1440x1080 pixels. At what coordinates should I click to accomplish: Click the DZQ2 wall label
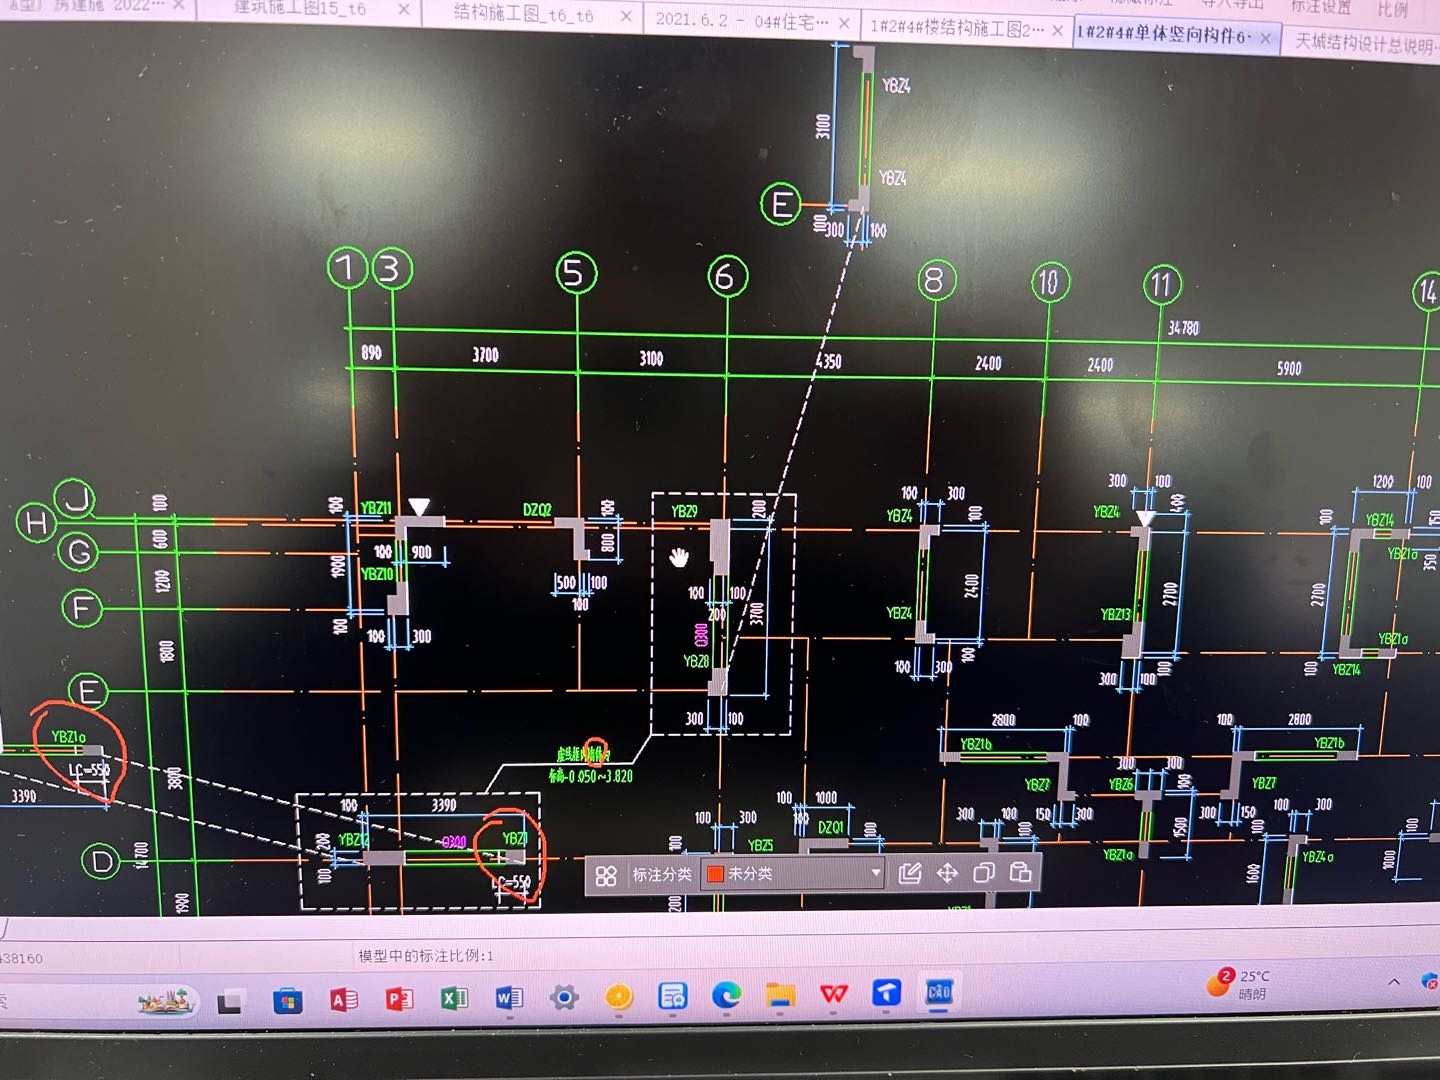[537, 510]
